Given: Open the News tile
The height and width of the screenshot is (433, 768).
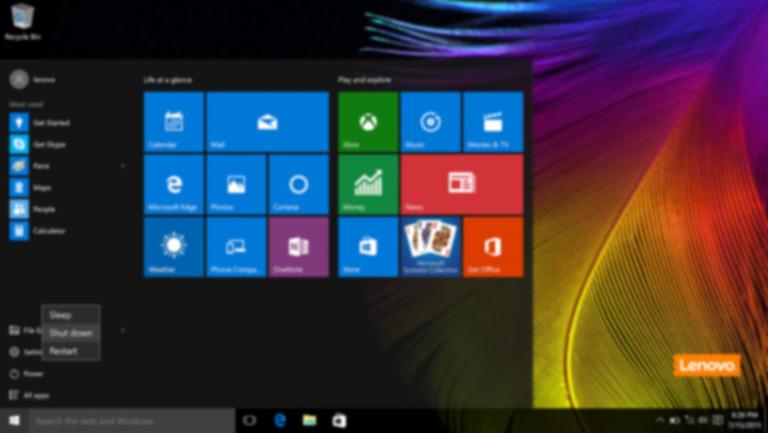Looking at the screenshot, I should pyautogui.click(x=462, y=184).
